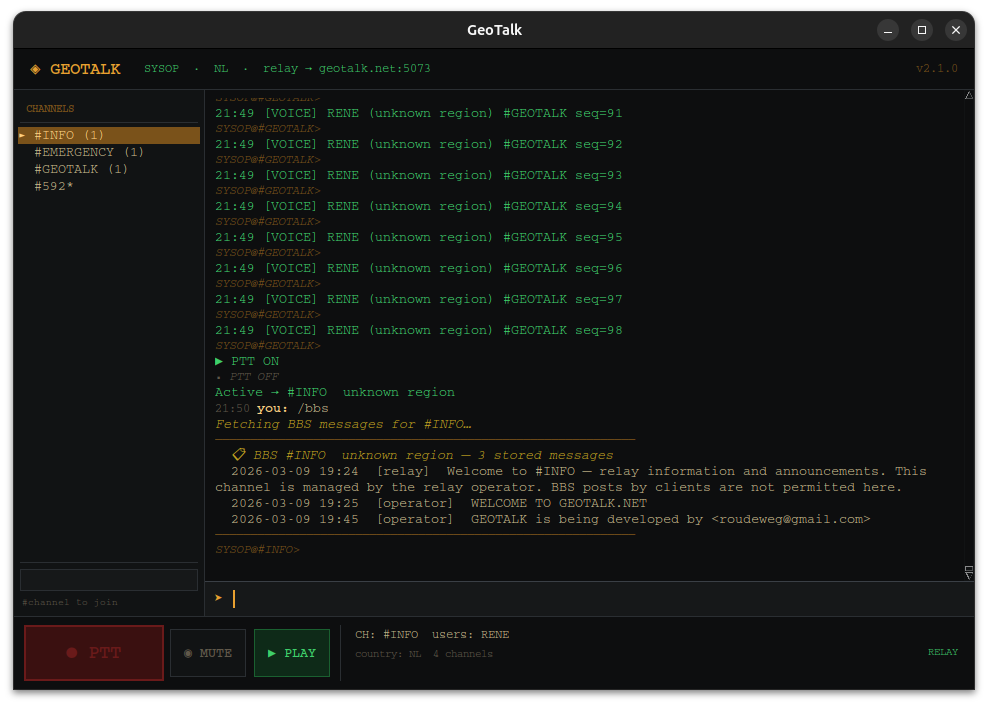Viewport: 988px width, 706px height.
Task: Maximize the GeoTalk window
Action: 922,30
